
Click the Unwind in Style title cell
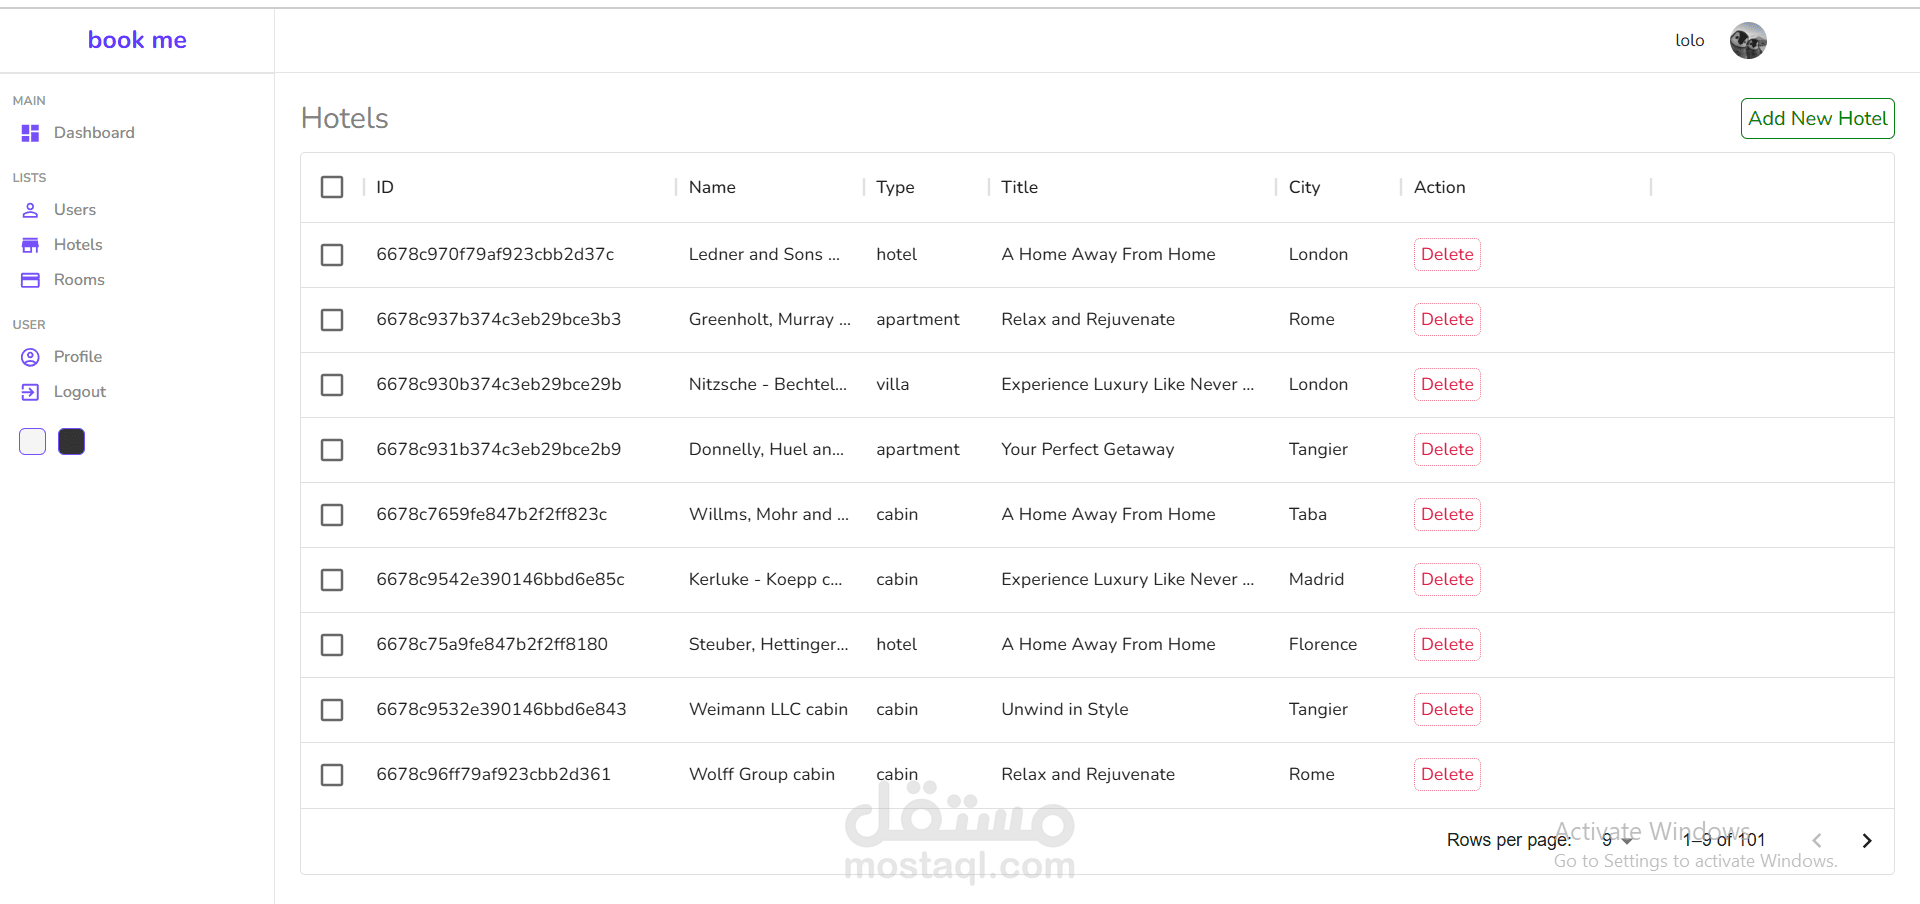1064,709
